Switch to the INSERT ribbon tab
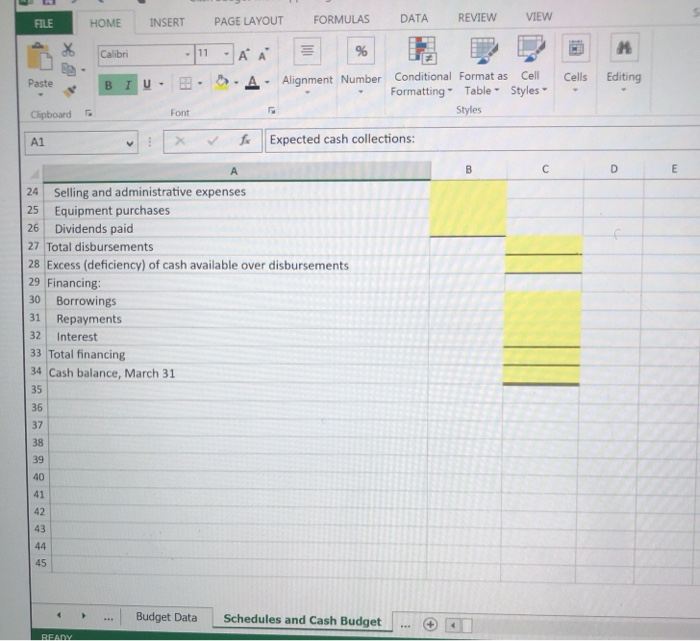The width and height of the screenshot is (700, 641). point(167,22)
